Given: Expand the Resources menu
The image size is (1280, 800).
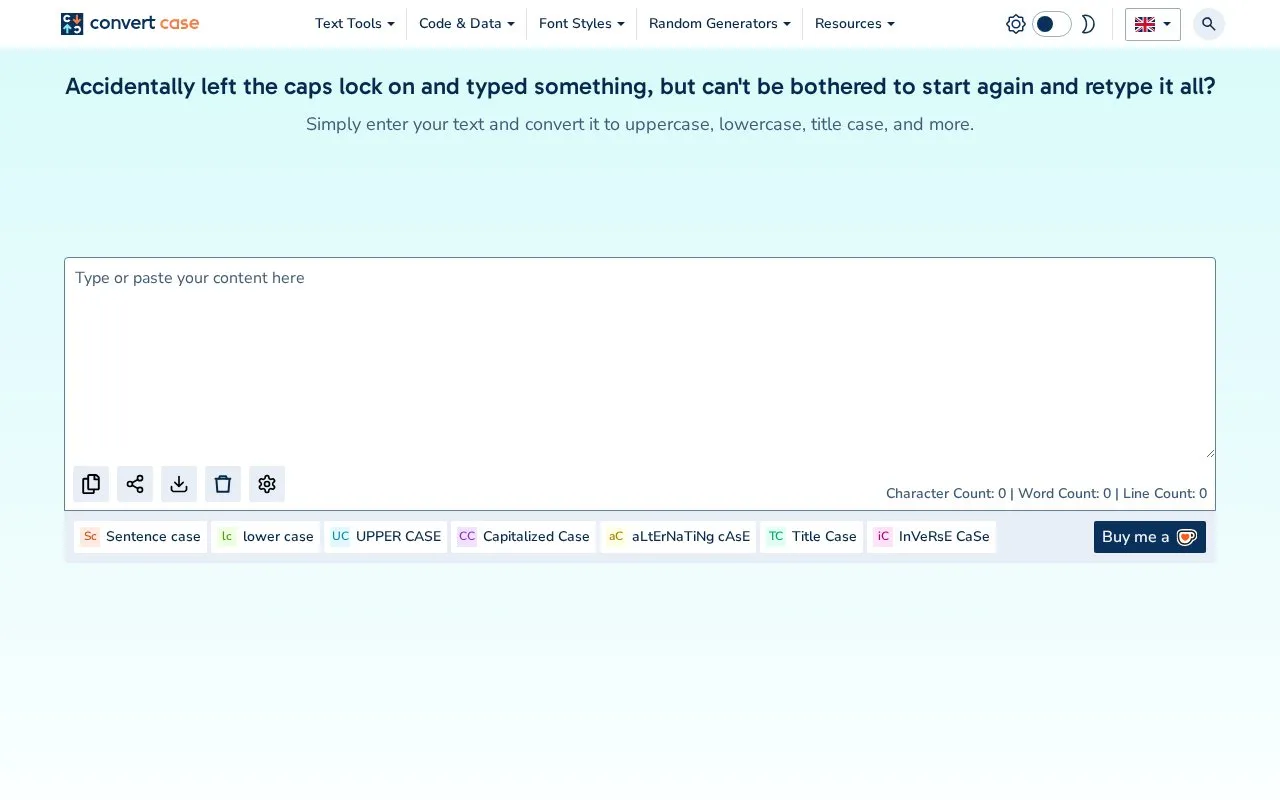Looking at the screenshot, I should click(855, 24).
